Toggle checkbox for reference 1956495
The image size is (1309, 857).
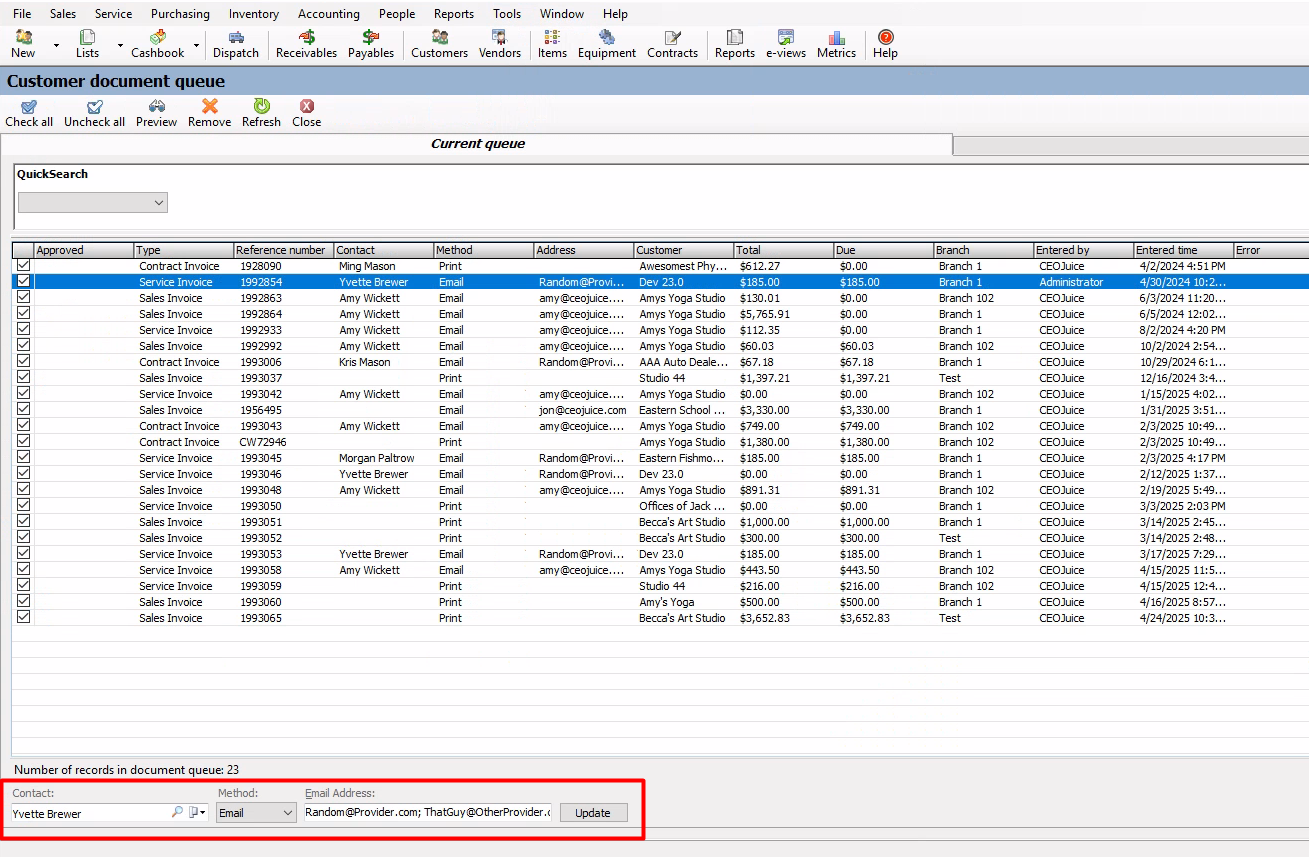point(23,410)
